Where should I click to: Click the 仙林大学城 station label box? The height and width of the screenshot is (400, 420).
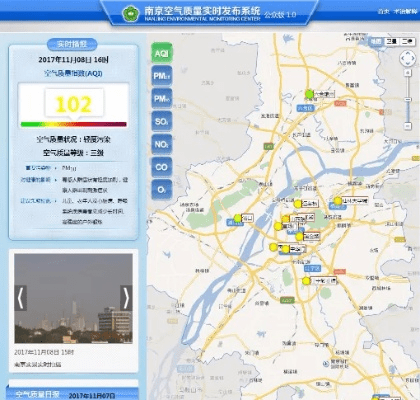355,201
